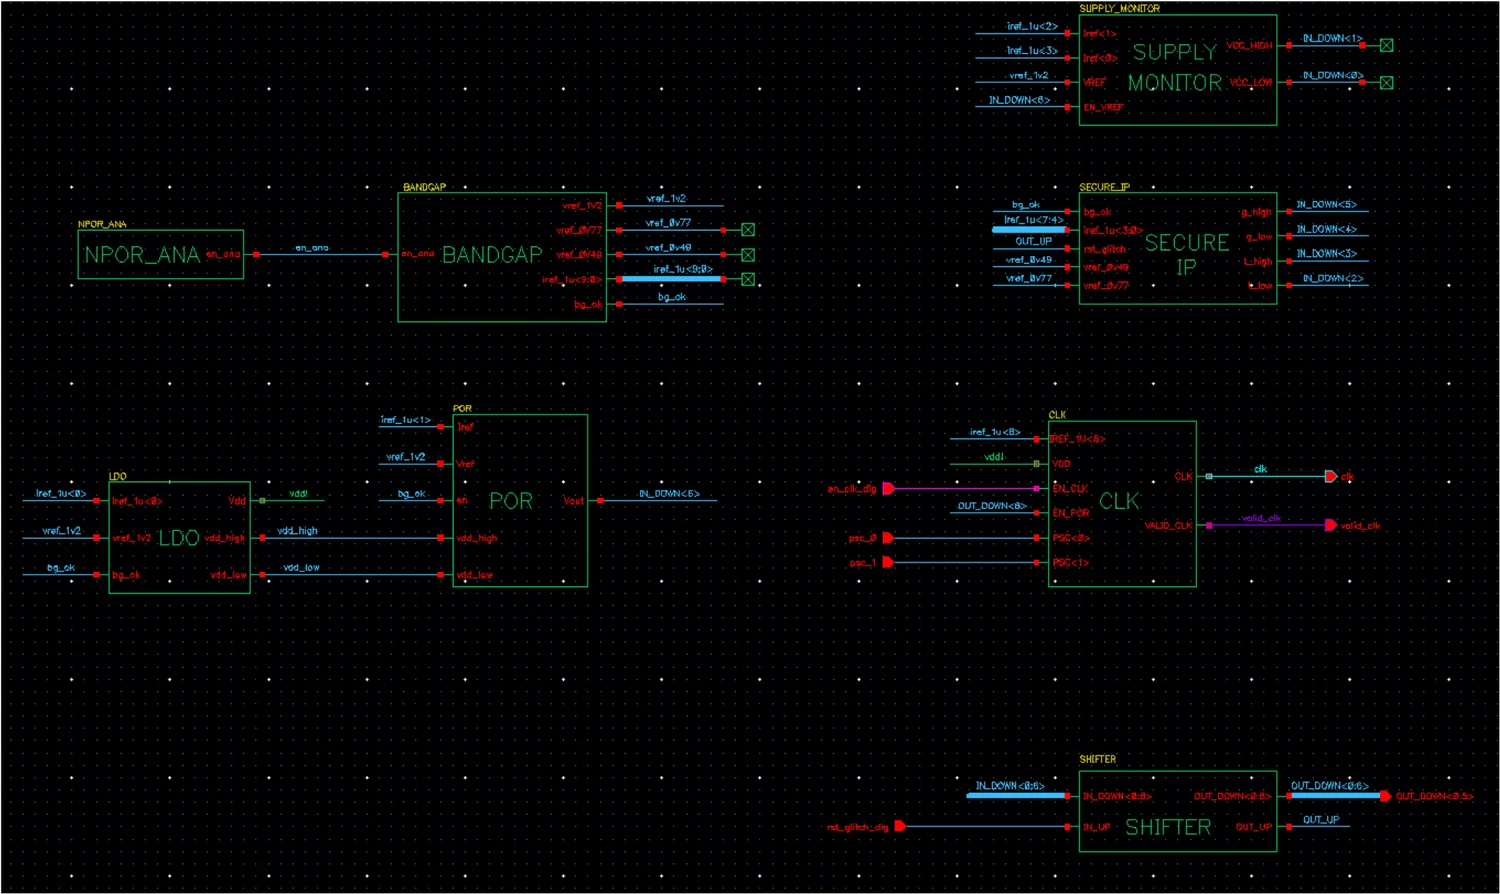Click the IN_DOWN<6> label at POR output
Screen dimensions: 1500x894
(669, 493)
